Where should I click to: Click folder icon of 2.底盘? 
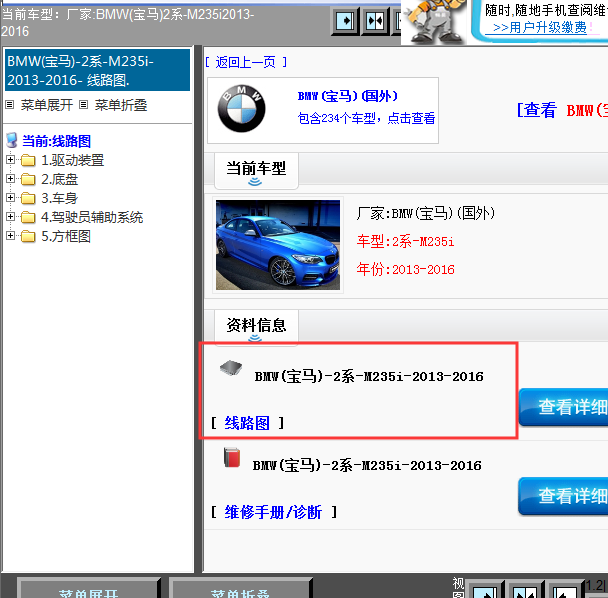tap(28, 179)
